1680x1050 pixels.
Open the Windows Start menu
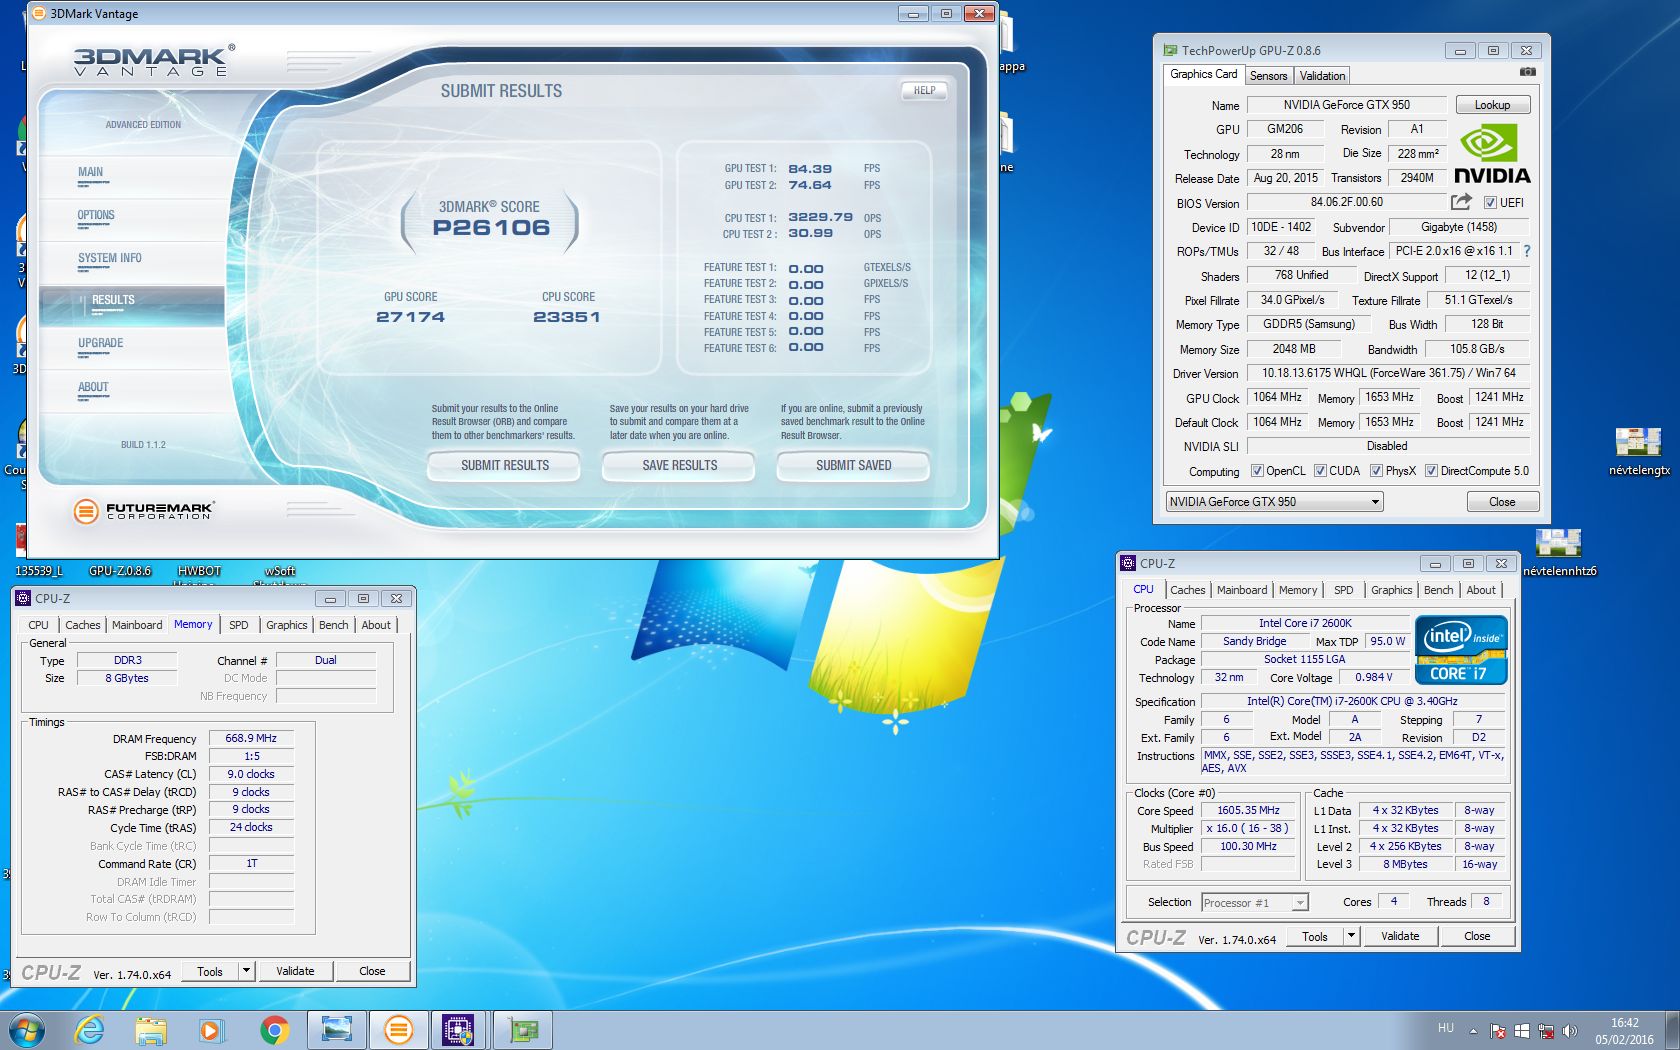point(27,1029)
